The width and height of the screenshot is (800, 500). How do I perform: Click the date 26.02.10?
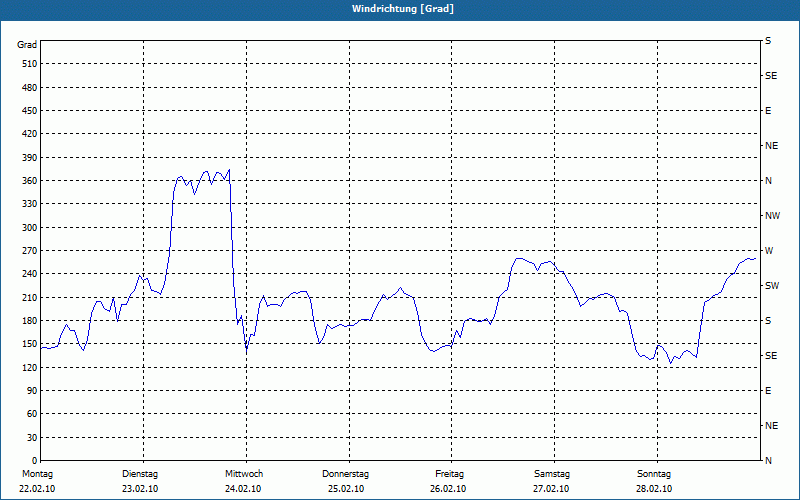click(x=448, y=489)
